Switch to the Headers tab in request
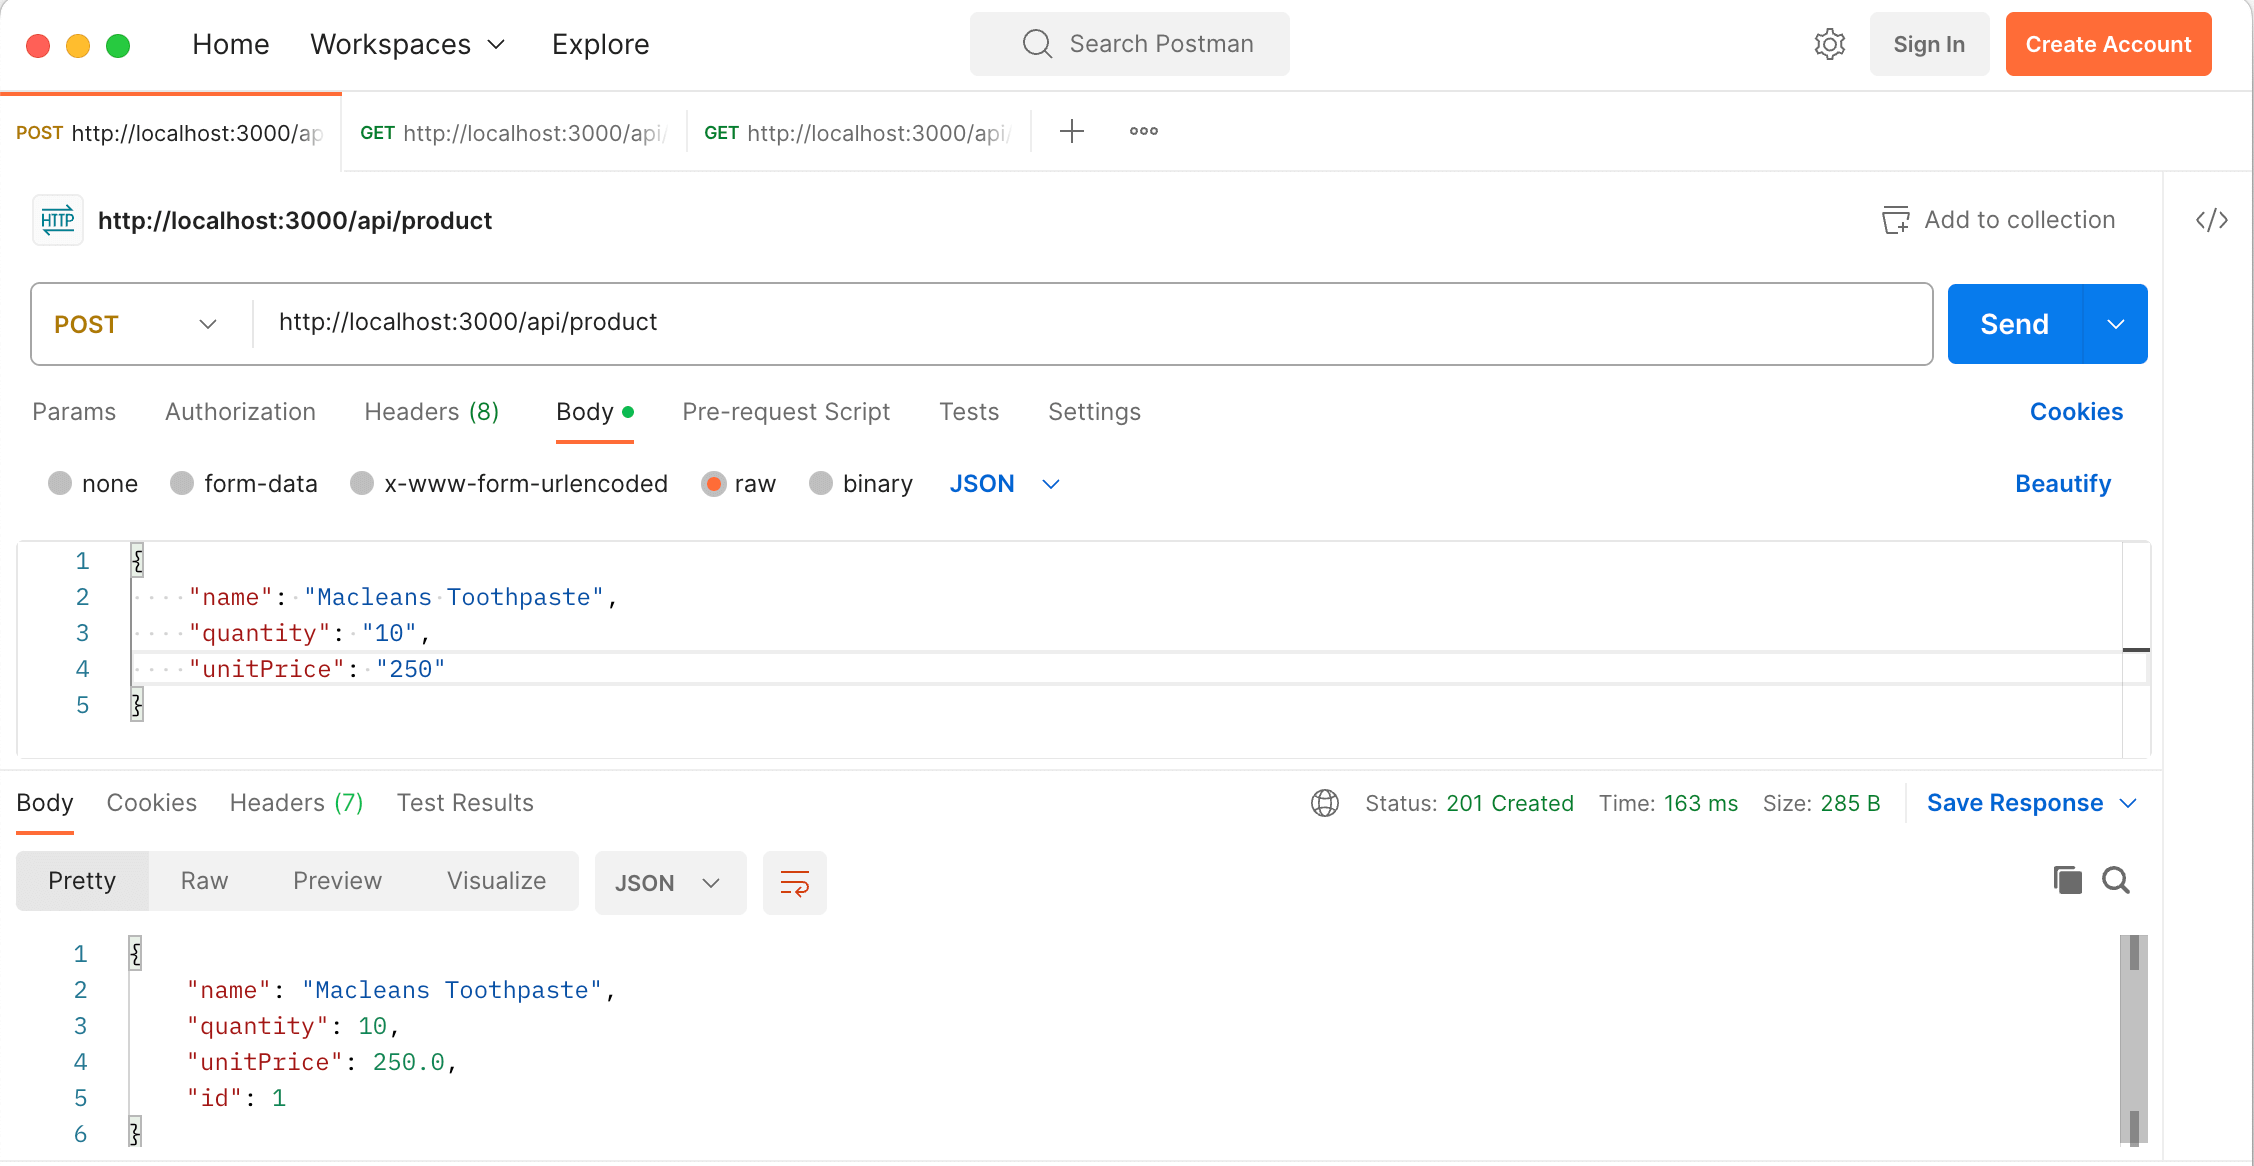This screenshot has width=2254, height=1166. pyautogui.click(x=431, y=412)
